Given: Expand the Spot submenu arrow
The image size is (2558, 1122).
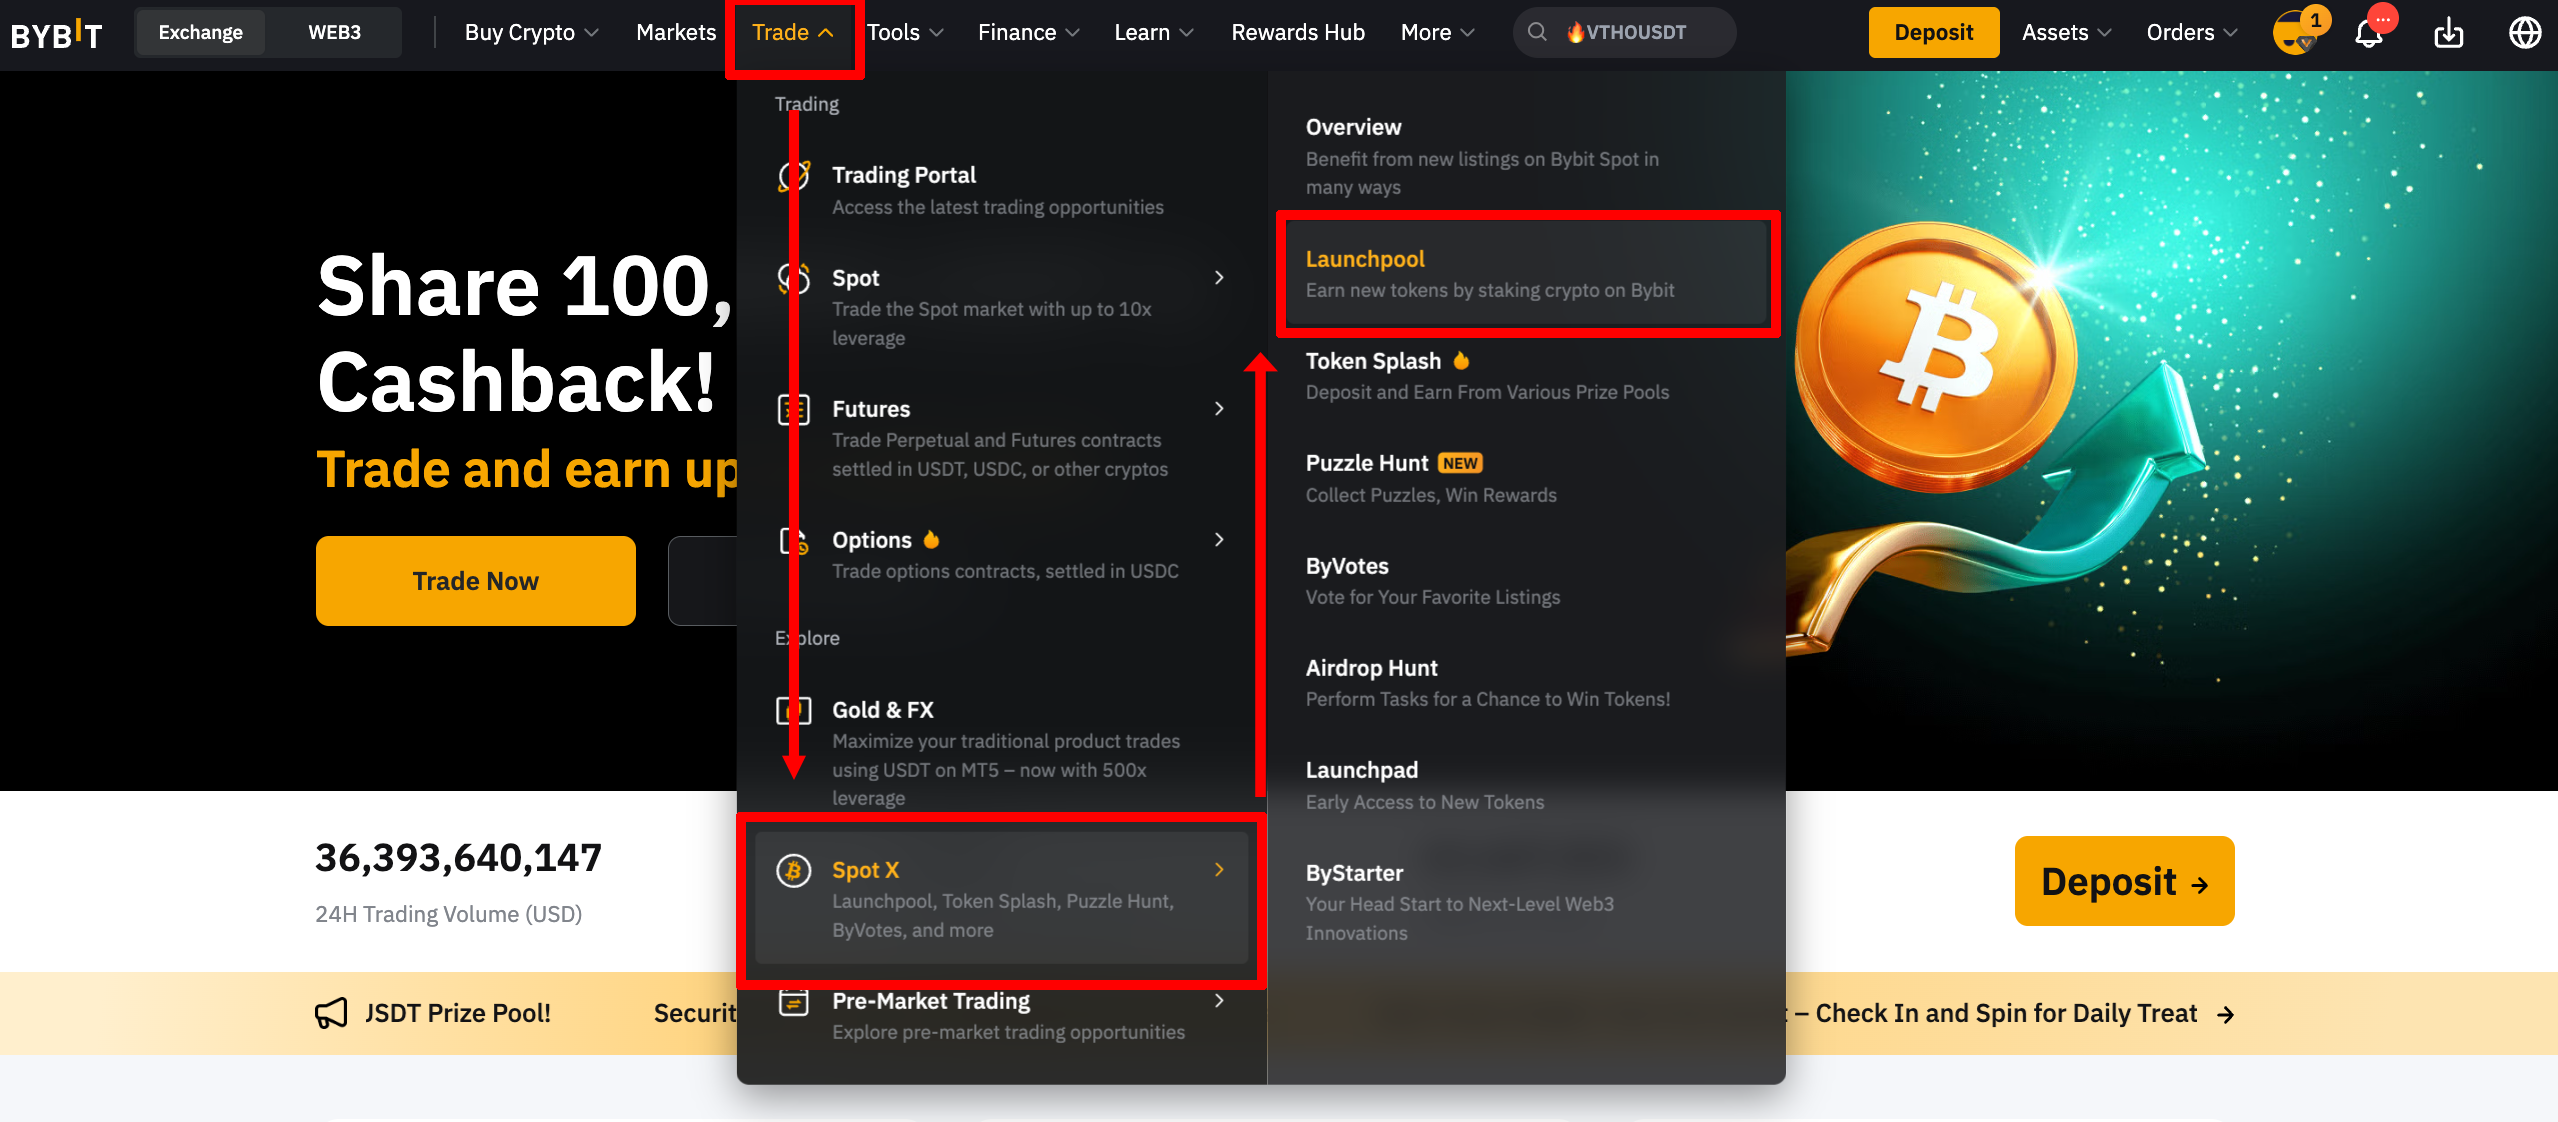Looking at the screenshot, I should coord(1219,278).
